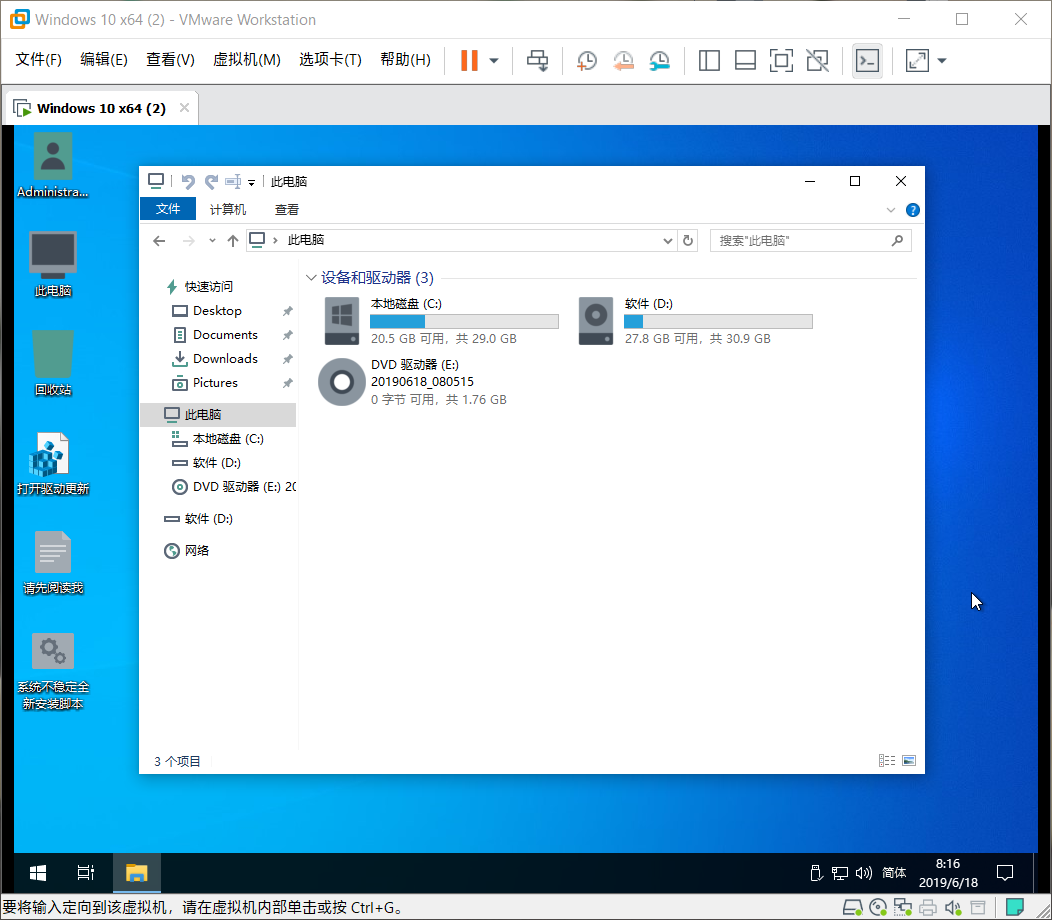Send Ctrl+Alt+Del to the virtual machine

537,60
